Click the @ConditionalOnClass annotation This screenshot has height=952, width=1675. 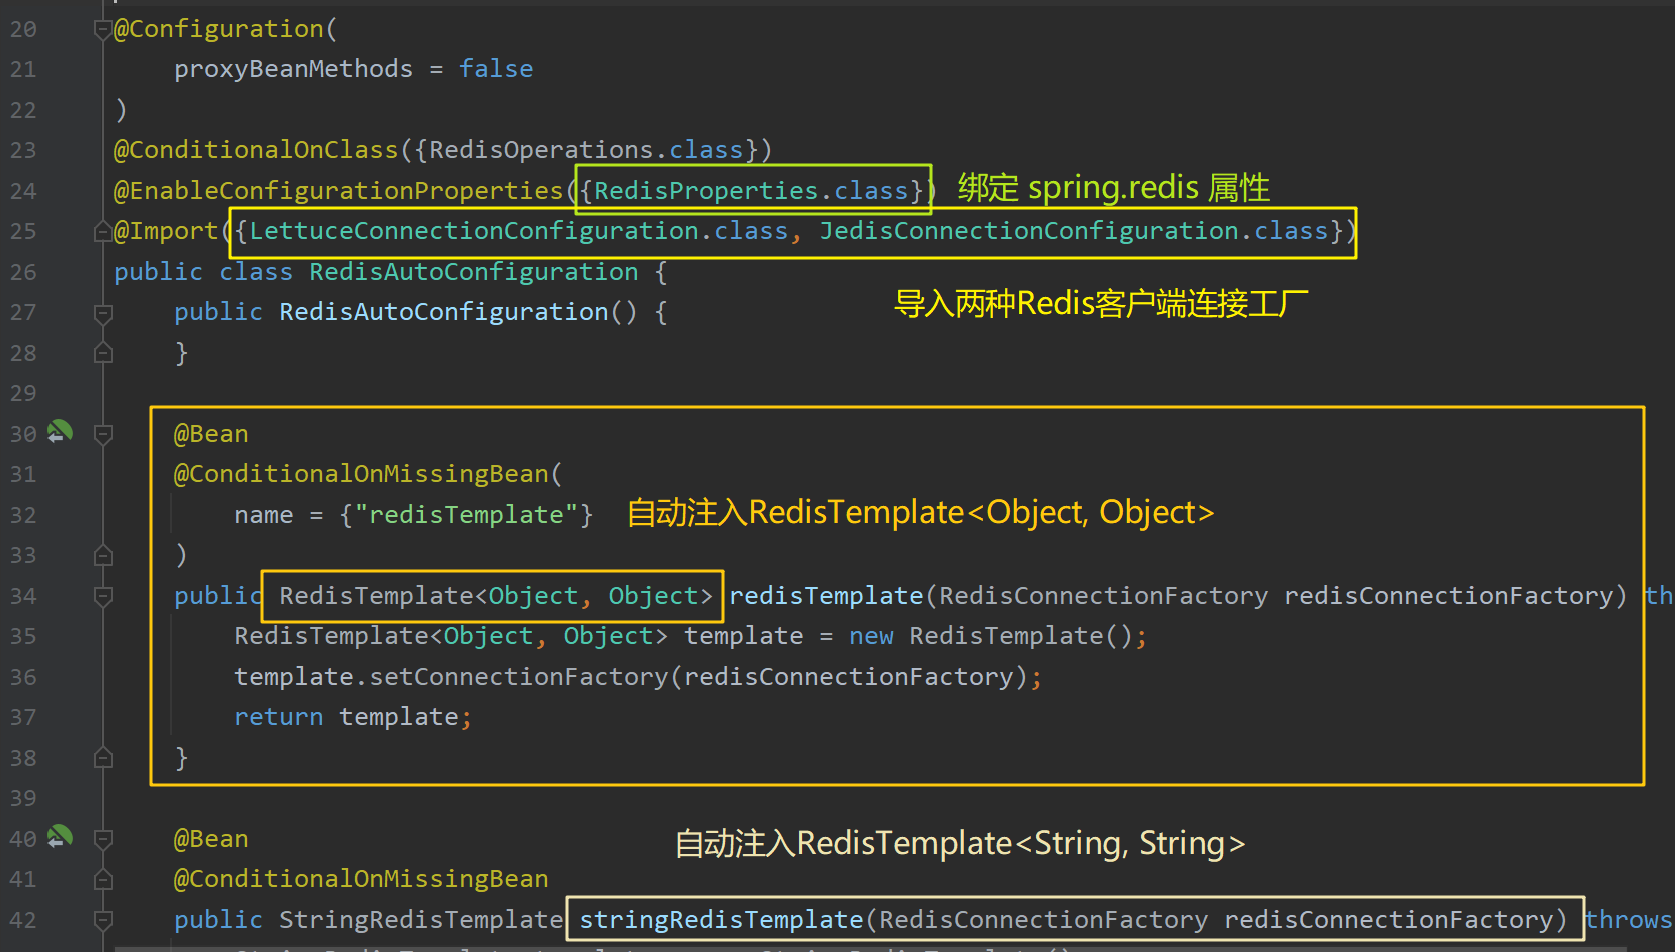(256, 150)
